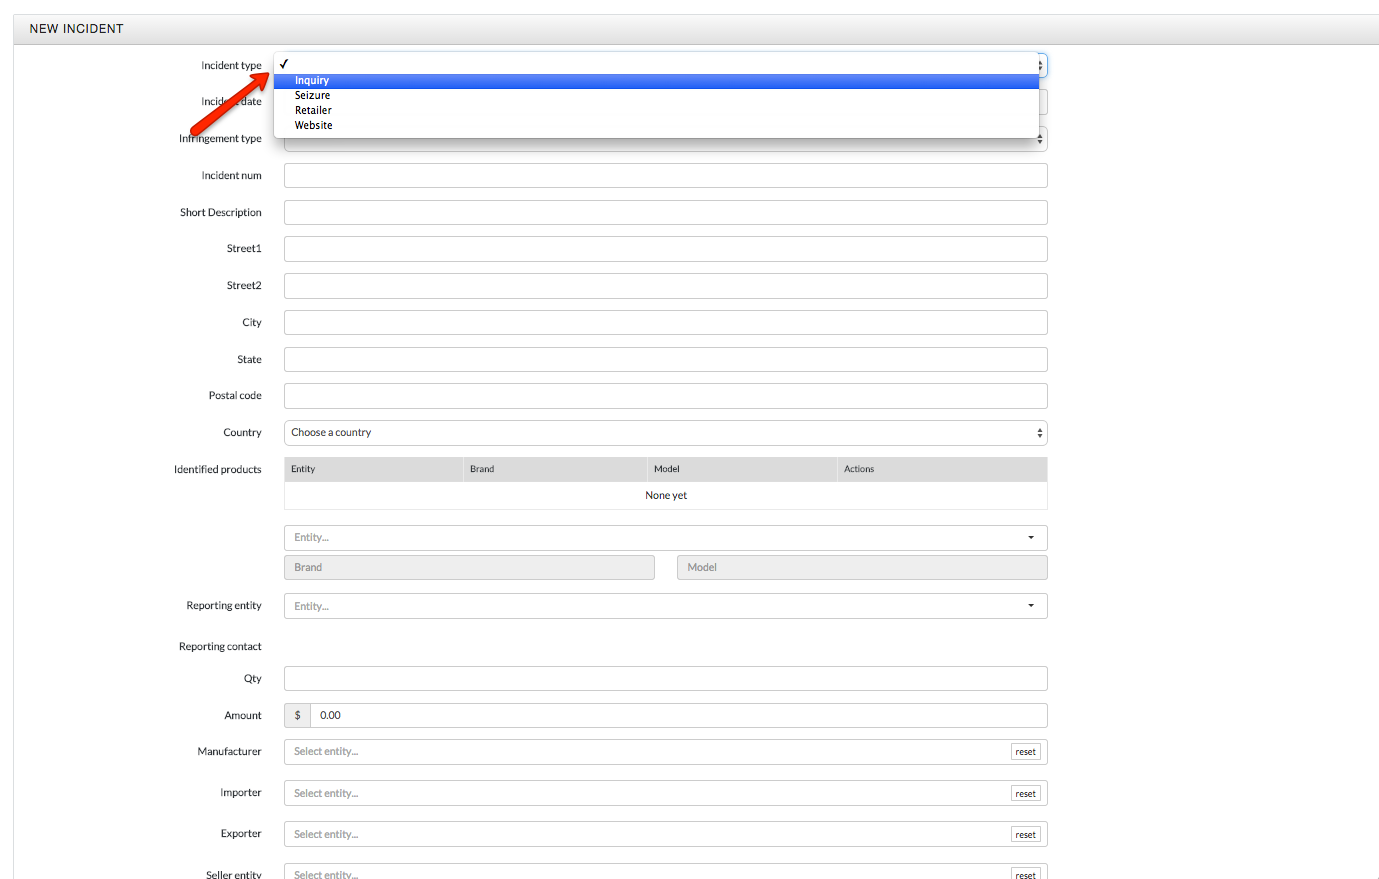Screen dimensions: 1379x879
Task: Pick Retailer in the dropdown list
Action: (x=313, y=111)
